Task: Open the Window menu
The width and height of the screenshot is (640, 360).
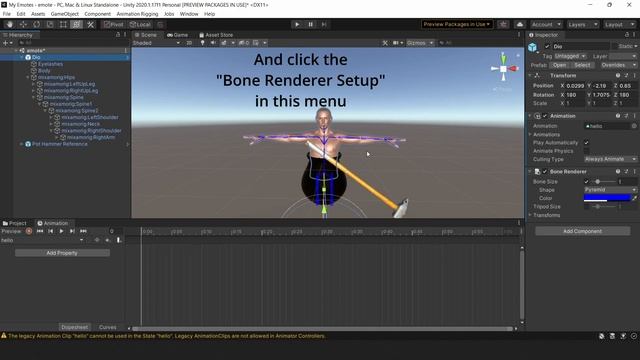Action: tap(189, 14)
